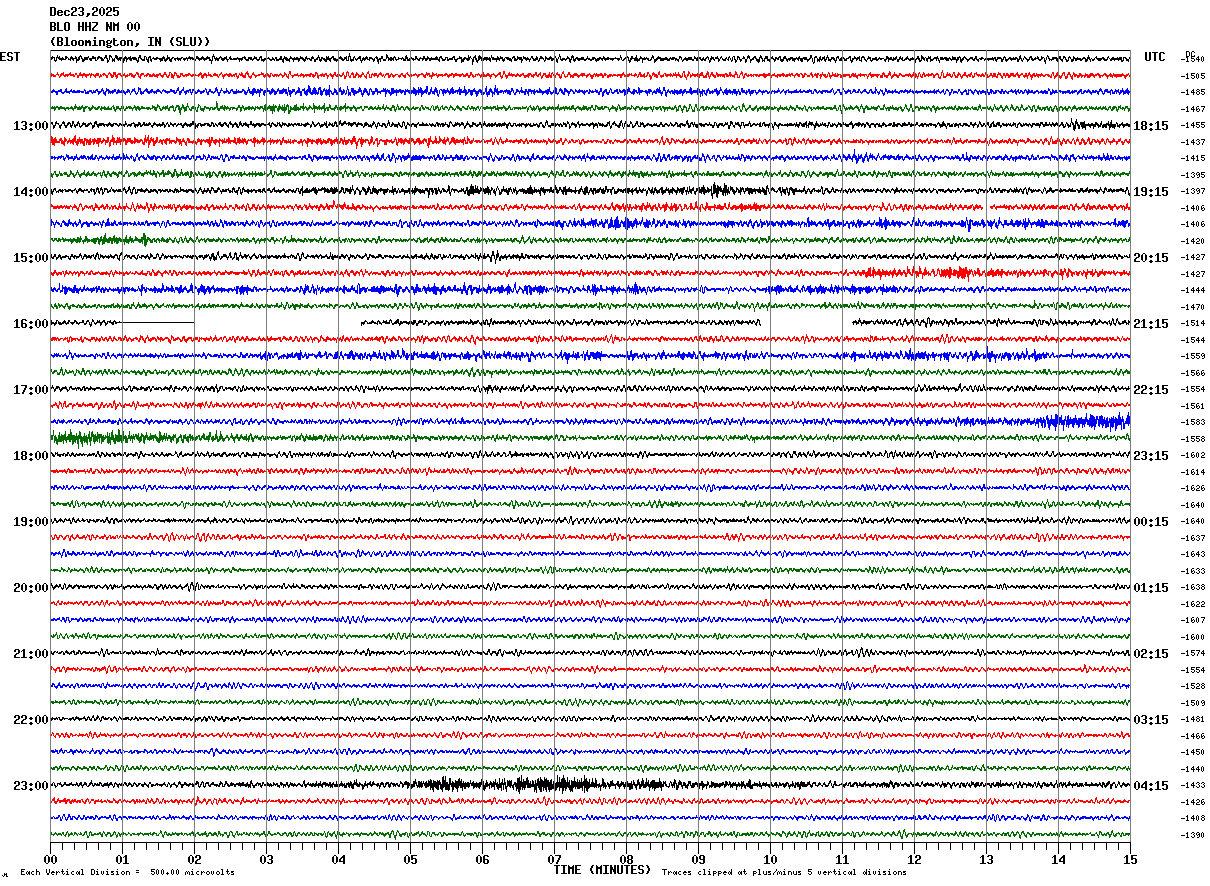The image size is (1210, 886).
Task: Click the 00:15 UTC time label
Action: tap(1151, 522)
